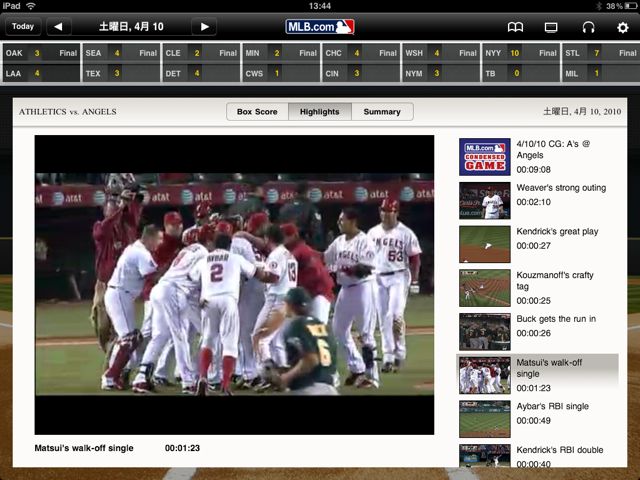
Task: Select the STL vs MIL scoreboard game
Action: 601,63
